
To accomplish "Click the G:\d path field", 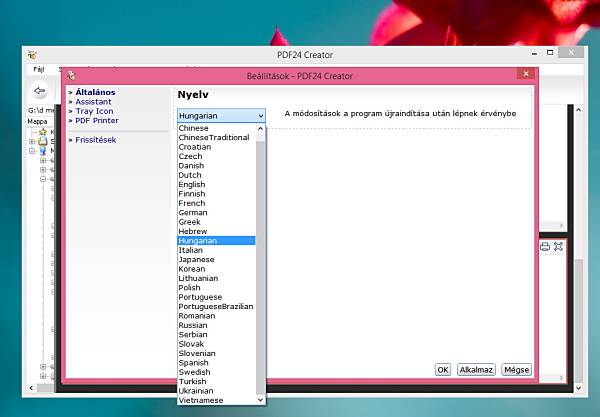I will tap(41, 110).
